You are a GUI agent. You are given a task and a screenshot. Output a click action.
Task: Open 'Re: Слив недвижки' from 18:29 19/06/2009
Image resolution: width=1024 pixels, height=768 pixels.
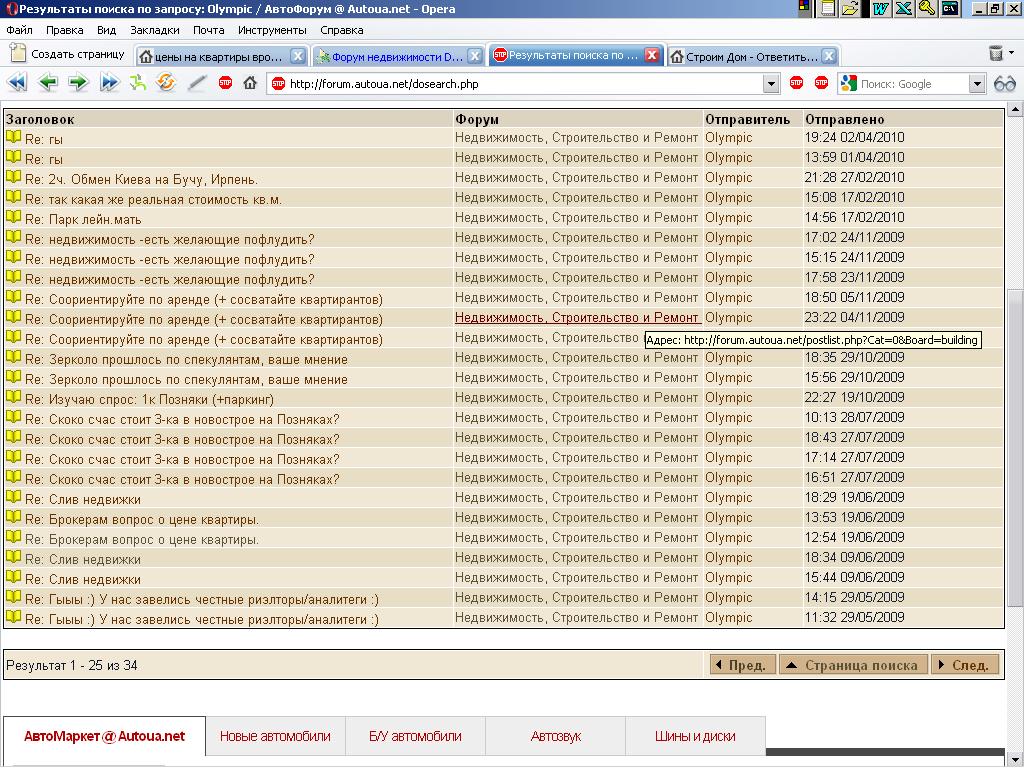(x=82, y=499)
